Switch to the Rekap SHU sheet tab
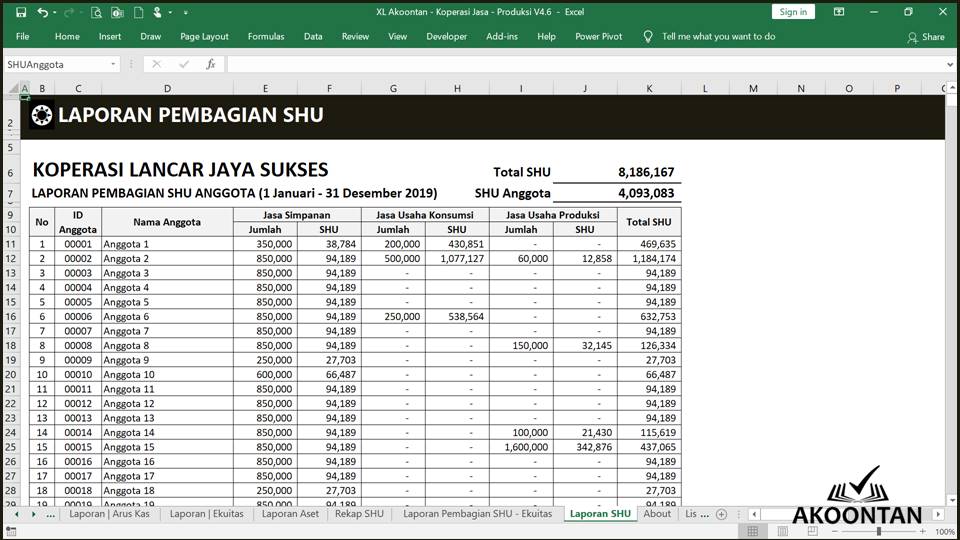The image size is (960, 540). pyautogui.click(x=359, y=514)
